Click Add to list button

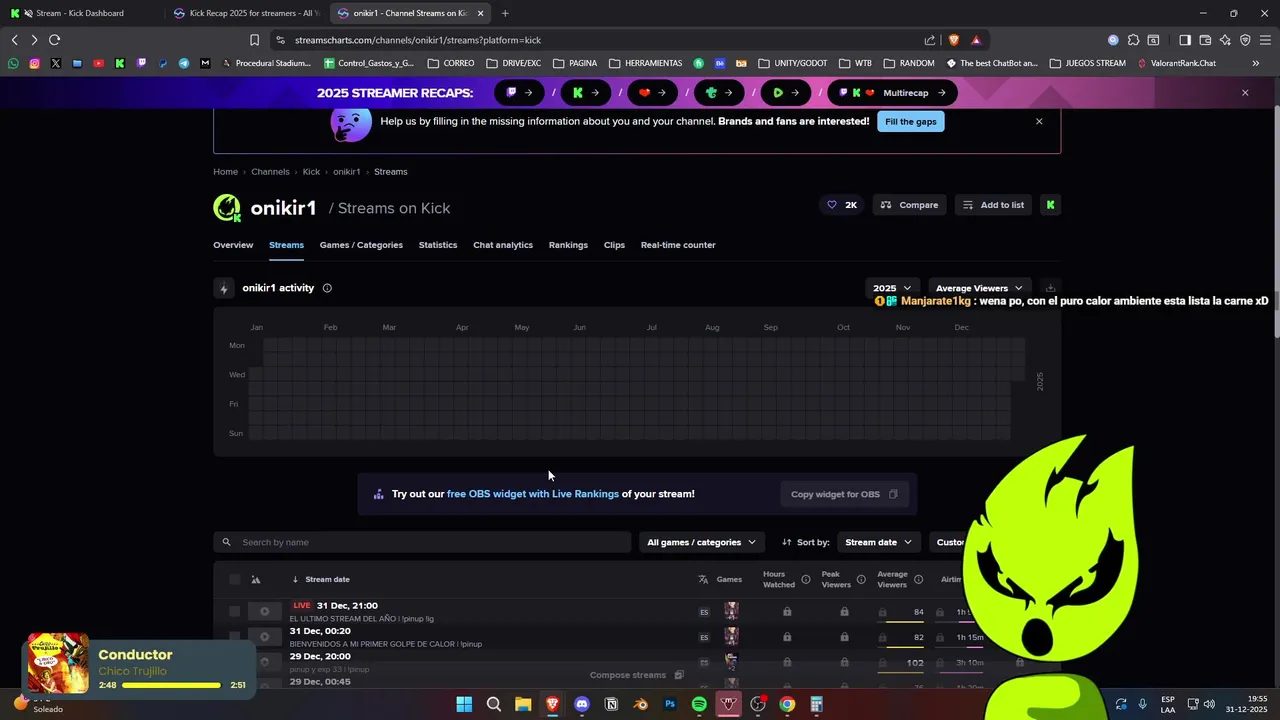coord(993,205)
